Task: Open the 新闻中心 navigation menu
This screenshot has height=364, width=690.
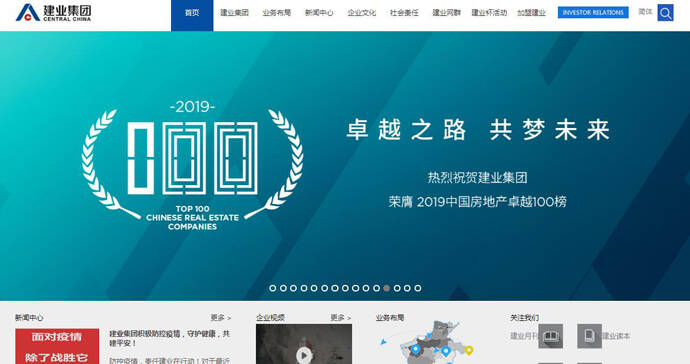Action: [319, 13]
